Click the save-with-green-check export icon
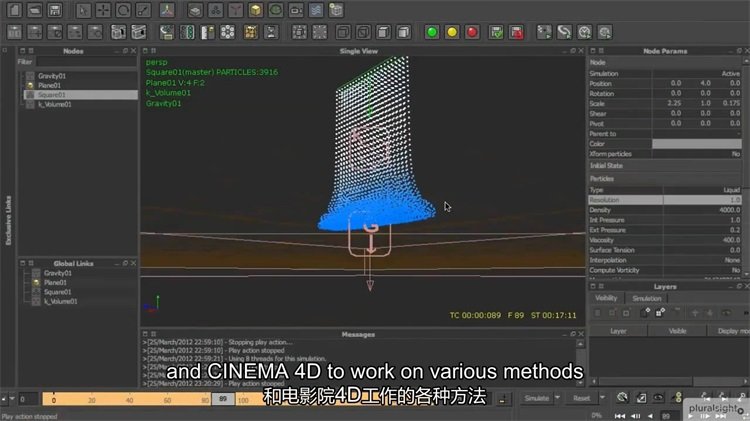Image resolution: width=750 pixels, height=421 pixels. coord(496,32)
